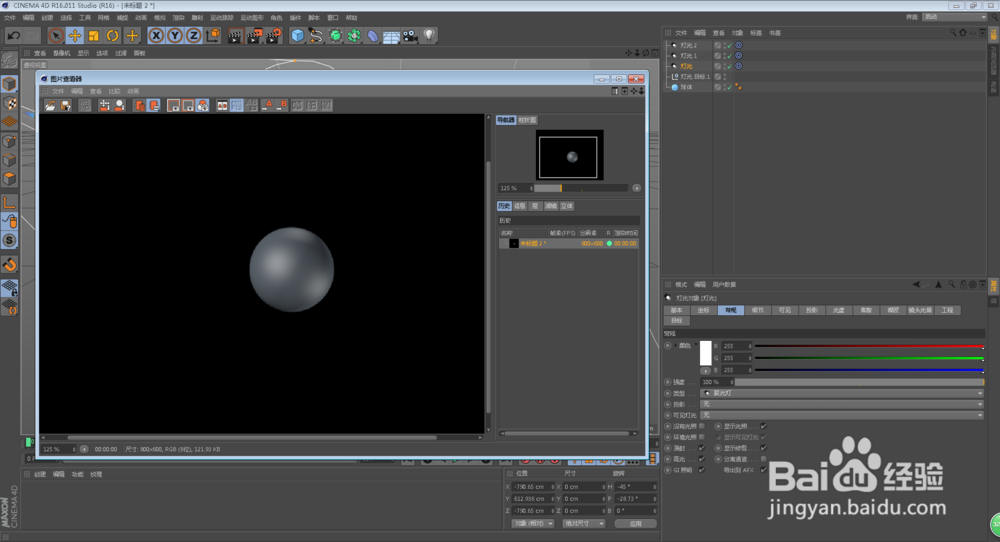Screen dimensions: 1000x542
Task: Click the search icon in Object Manager
Action: coord(953,33)
